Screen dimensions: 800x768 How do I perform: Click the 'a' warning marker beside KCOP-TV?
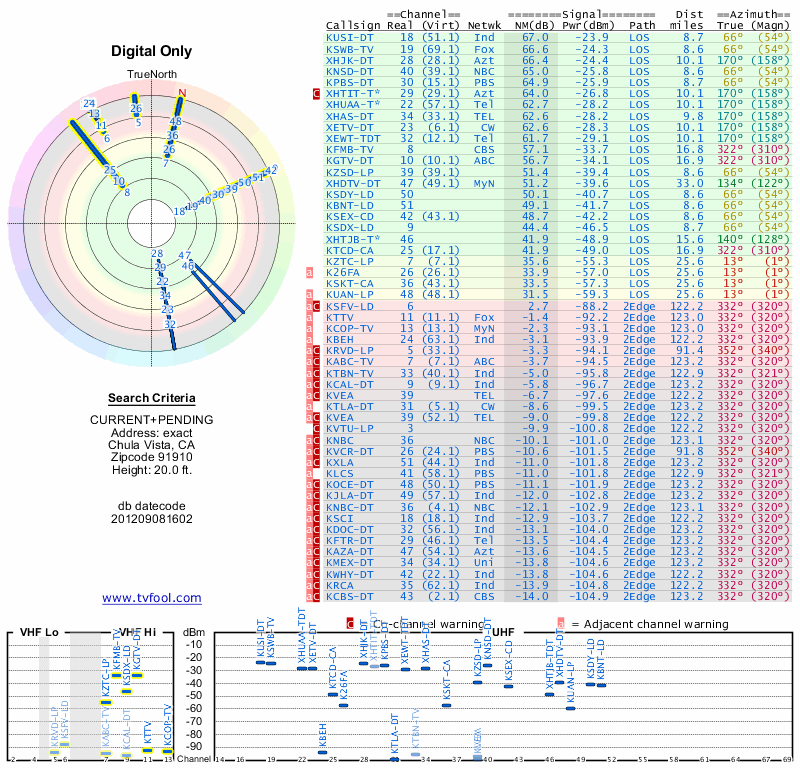coord(309,329)
